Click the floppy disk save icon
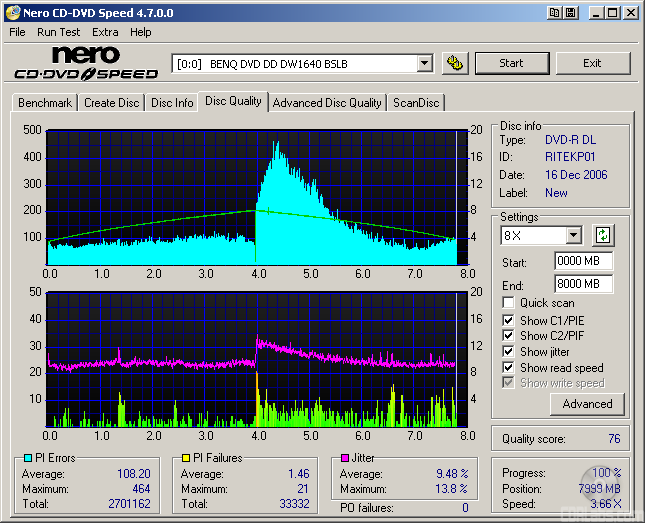 click(x=570, y=13)
